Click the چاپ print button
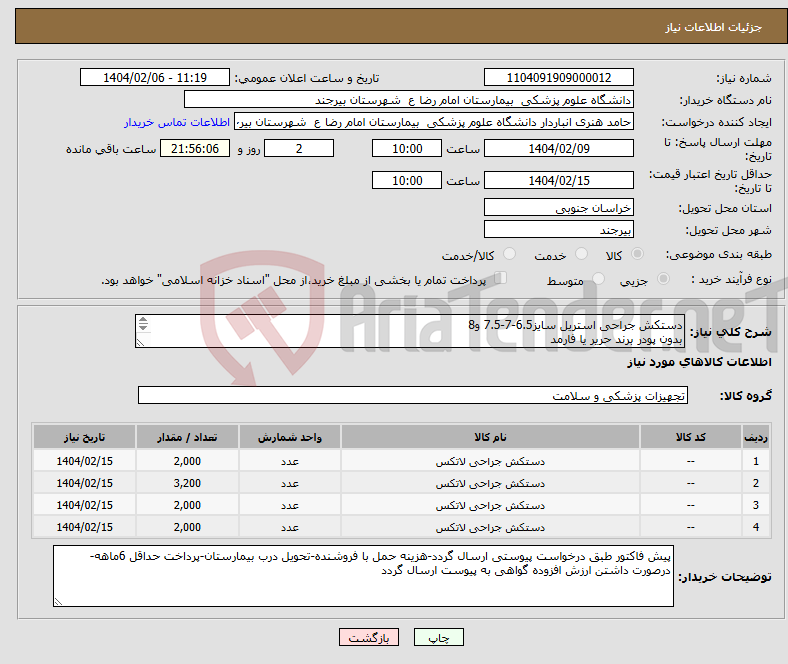 439,637
